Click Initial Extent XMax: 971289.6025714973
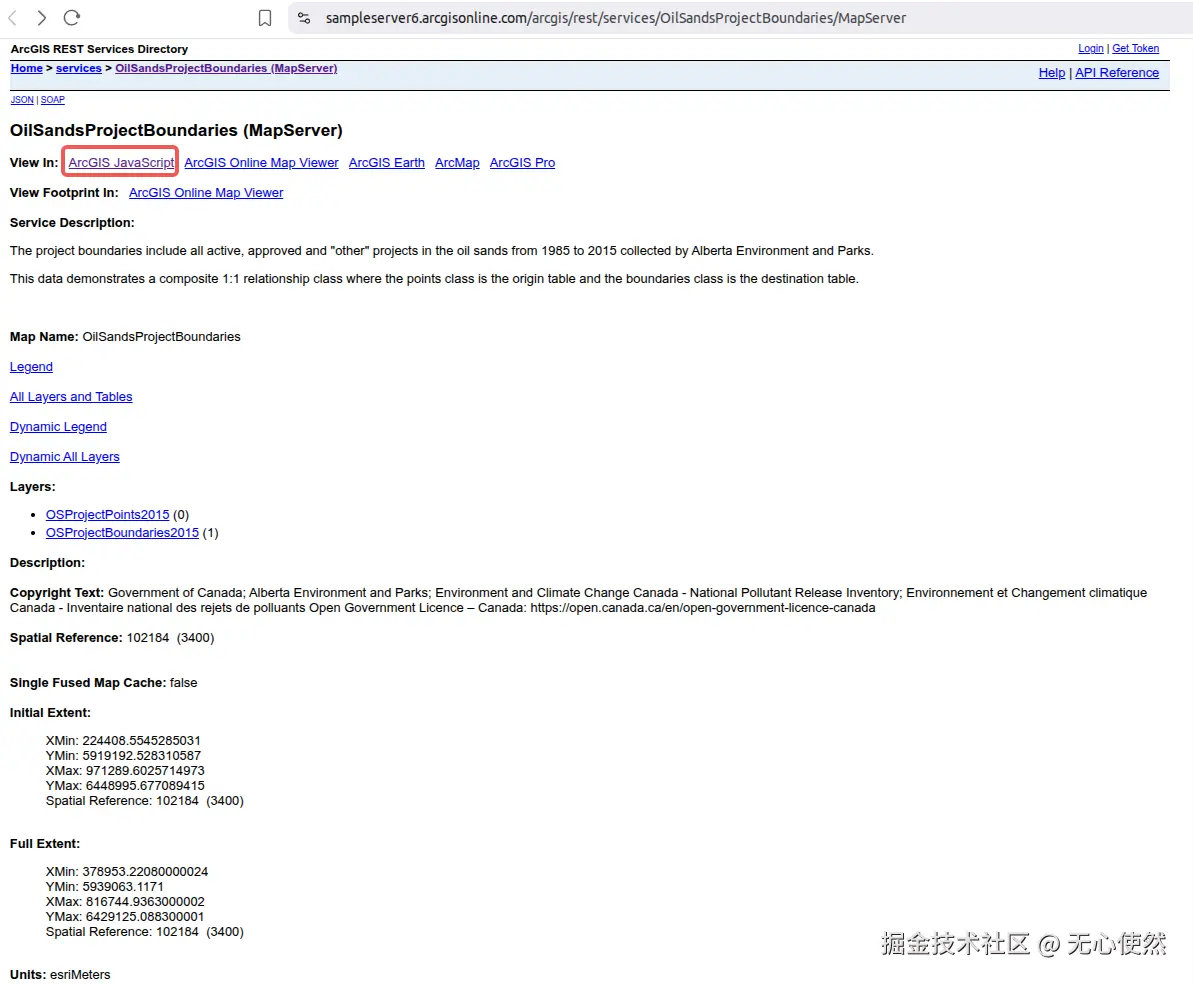The height and width of the screenshot is (984, 1193). click(x=125, y=771)
